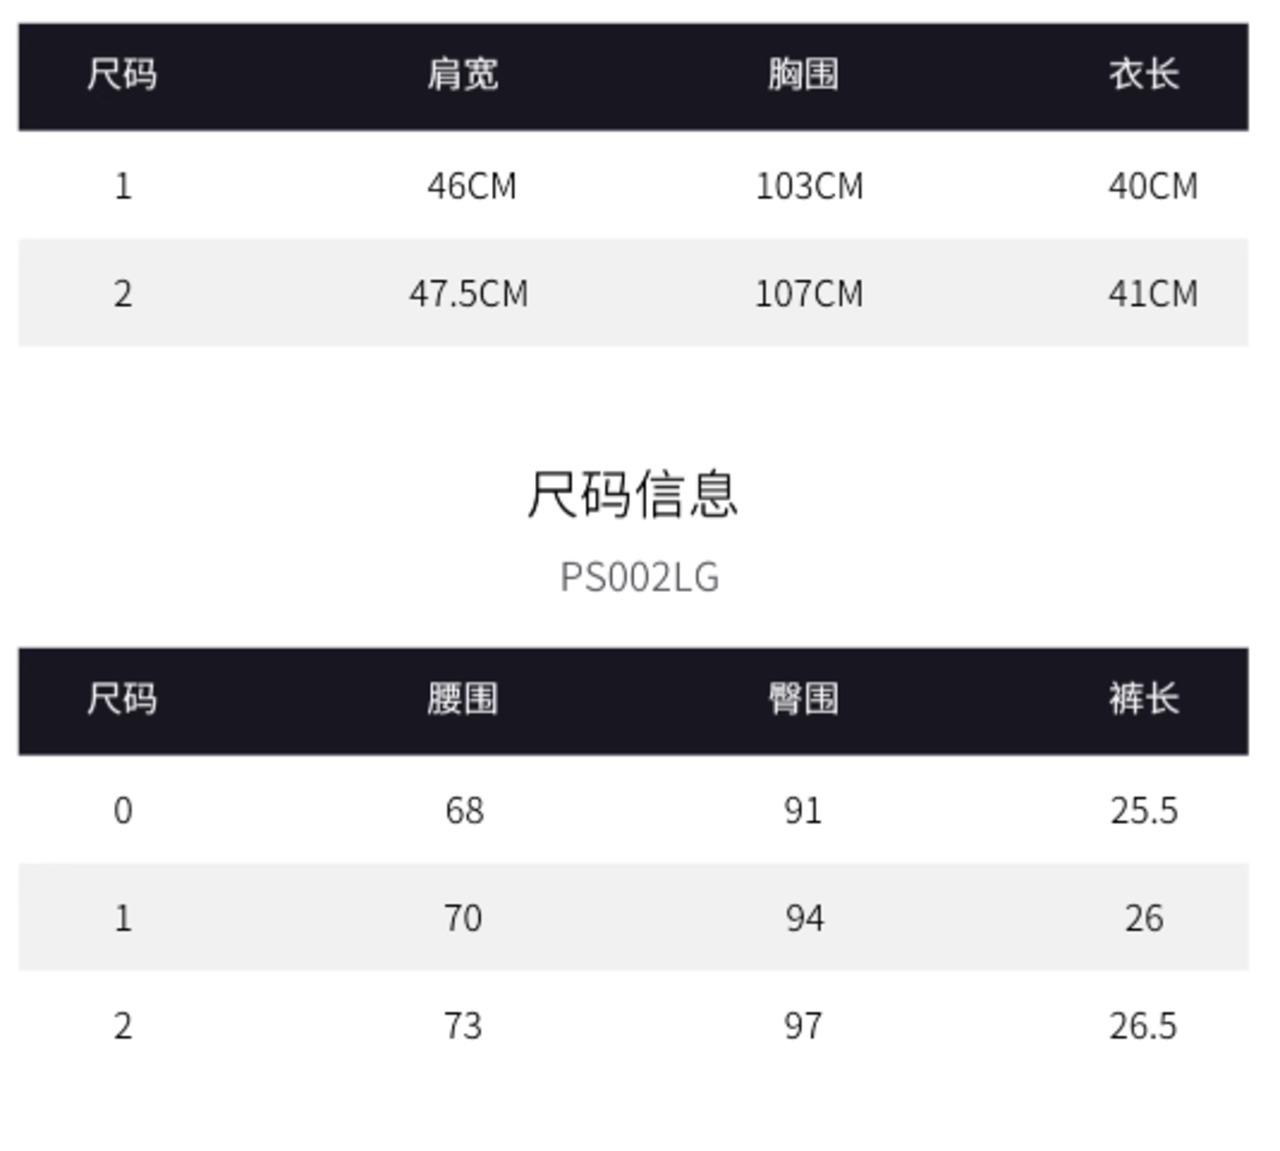The height and width of the screenshot is (1151, 1280).
Task: Select the hip value 91
Action: pyautogui.click(x=803, y=810)
